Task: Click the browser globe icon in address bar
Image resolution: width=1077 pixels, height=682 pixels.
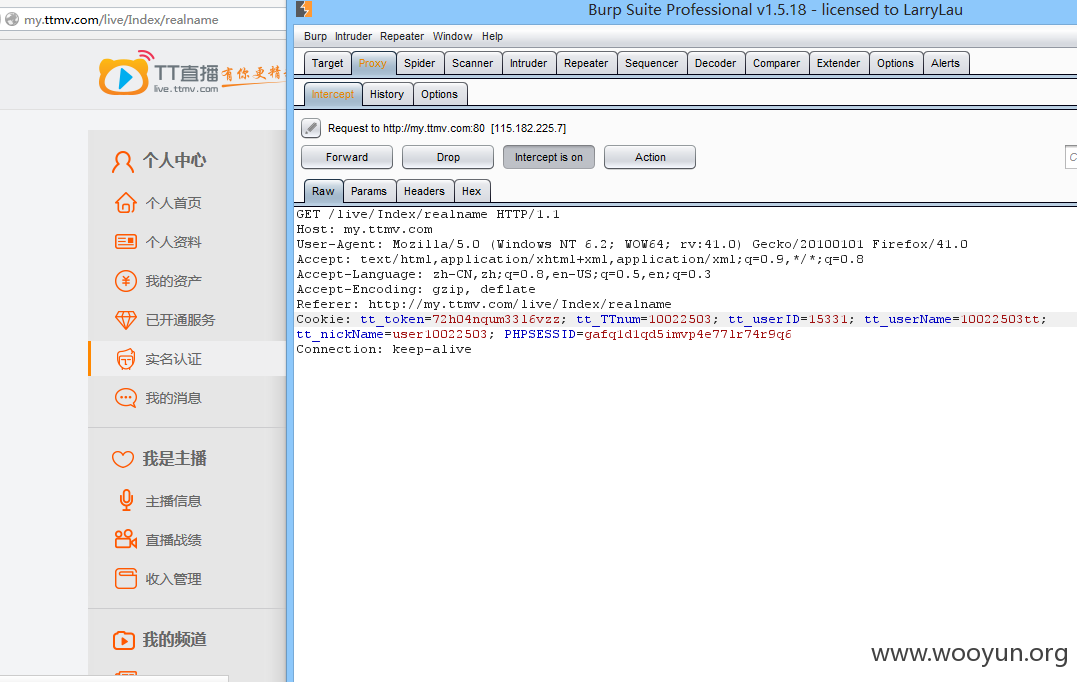Action: pos(12,19)
